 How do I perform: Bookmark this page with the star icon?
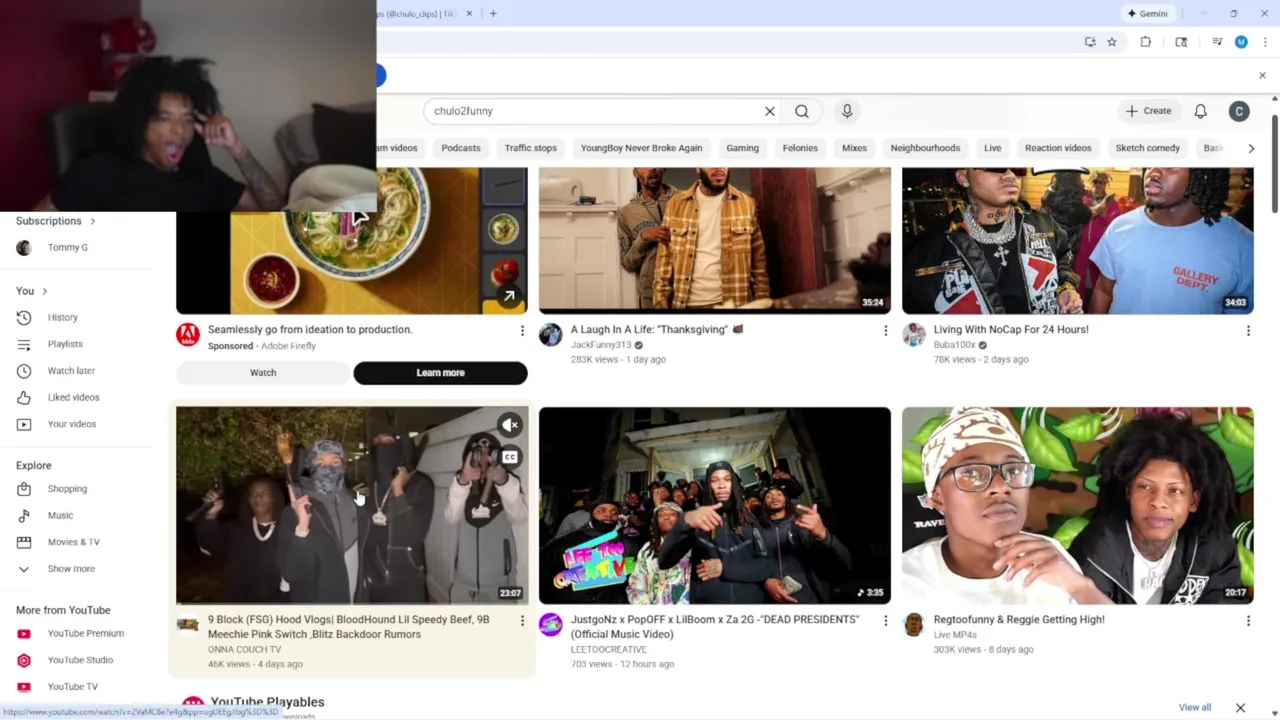tap(1111, 42)
